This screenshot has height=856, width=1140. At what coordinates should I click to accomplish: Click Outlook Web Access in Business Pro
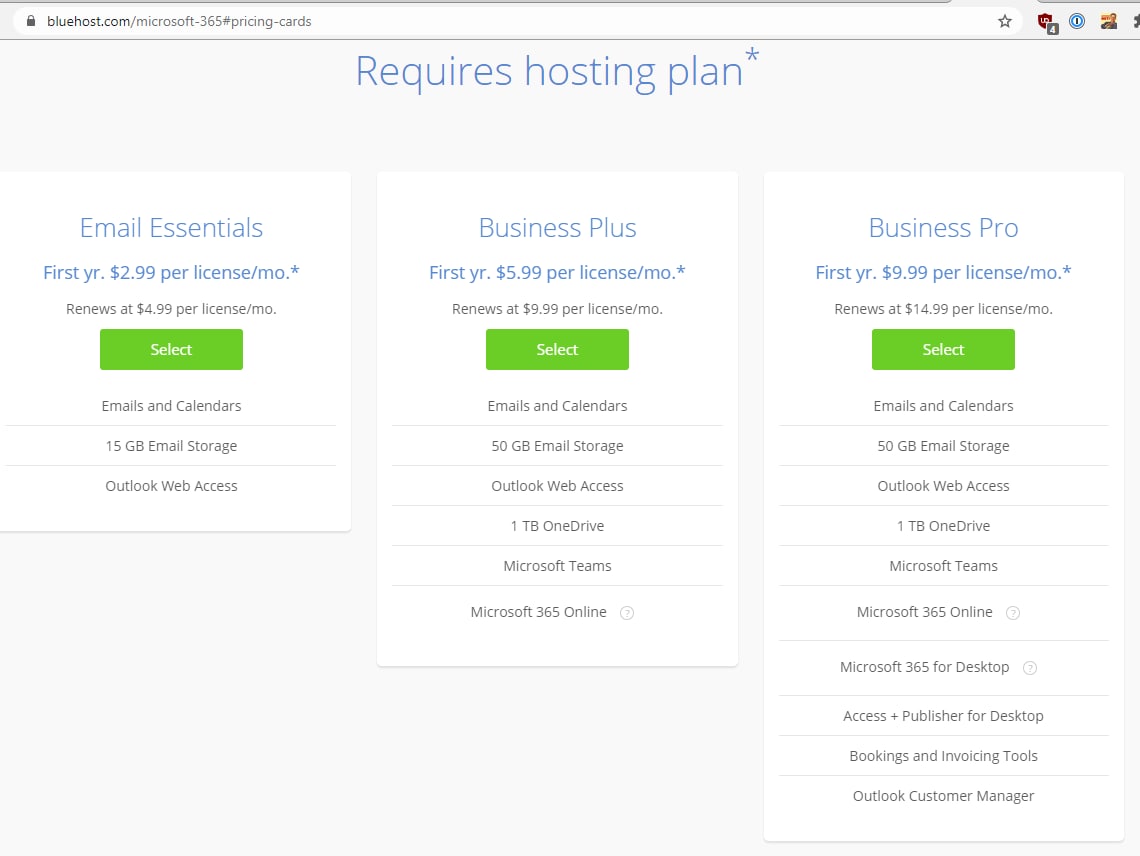pyautogui.click(x=944, y=486)
